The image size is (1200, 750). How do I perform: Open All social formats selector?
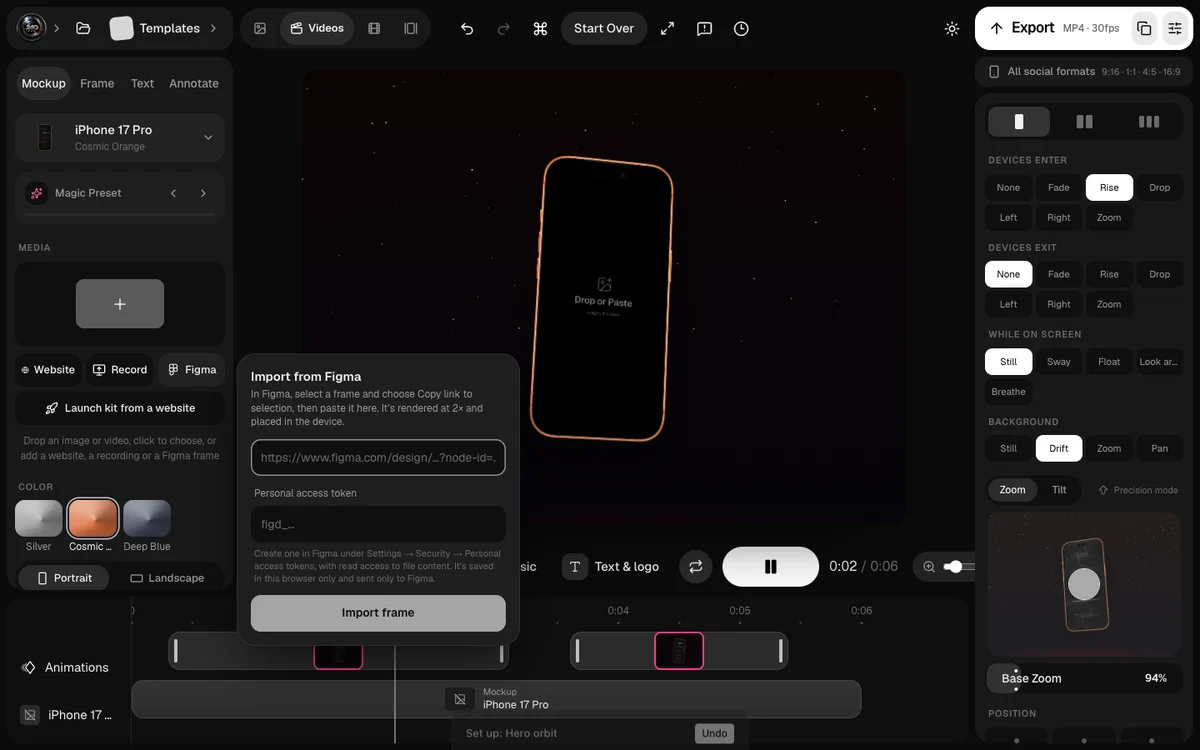click(1084, 72)
